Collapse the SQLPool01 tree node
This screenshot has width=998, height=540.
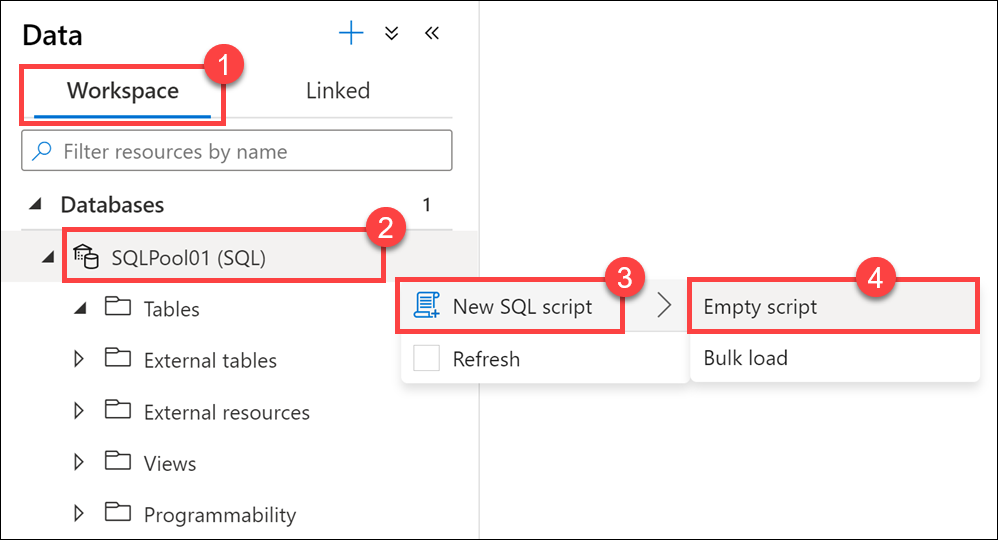48,258
